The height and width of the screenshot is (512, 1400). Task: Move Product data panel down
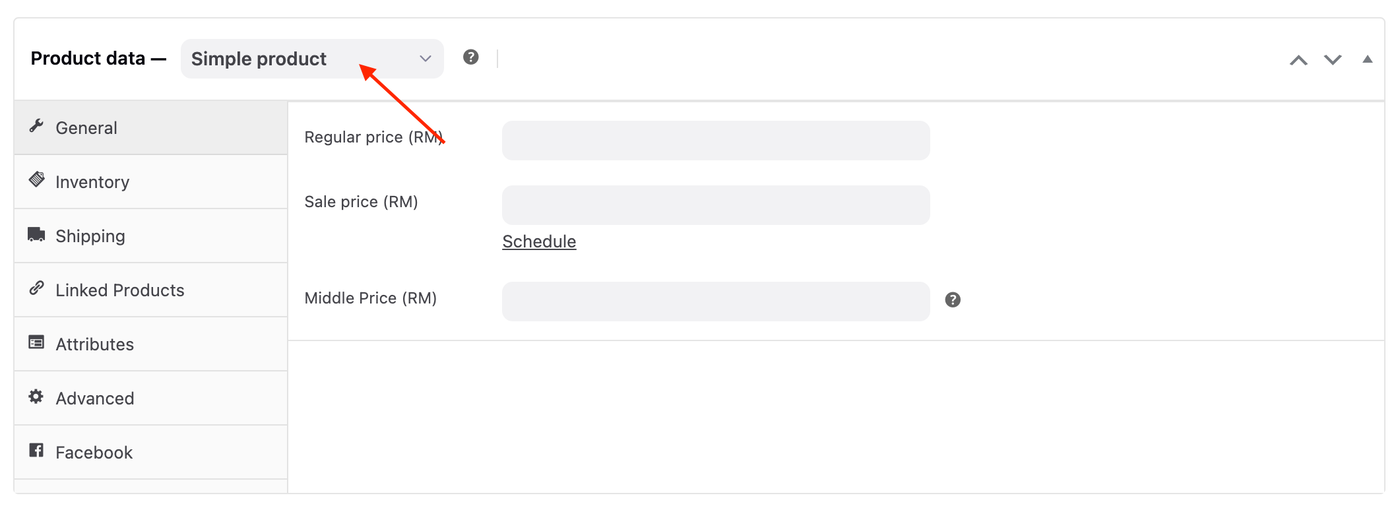[x=1332, y=60]
